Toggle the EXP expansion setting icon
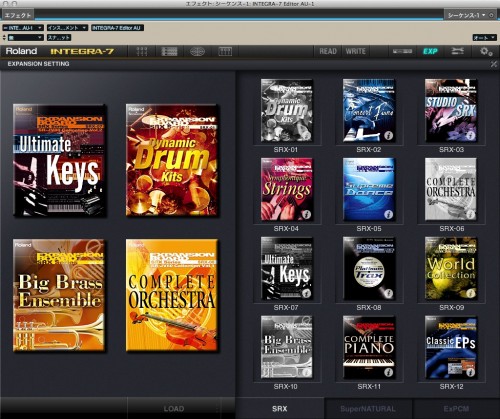Screen dimensions: 500x419 pyautogui.click(x=430, y=51)
